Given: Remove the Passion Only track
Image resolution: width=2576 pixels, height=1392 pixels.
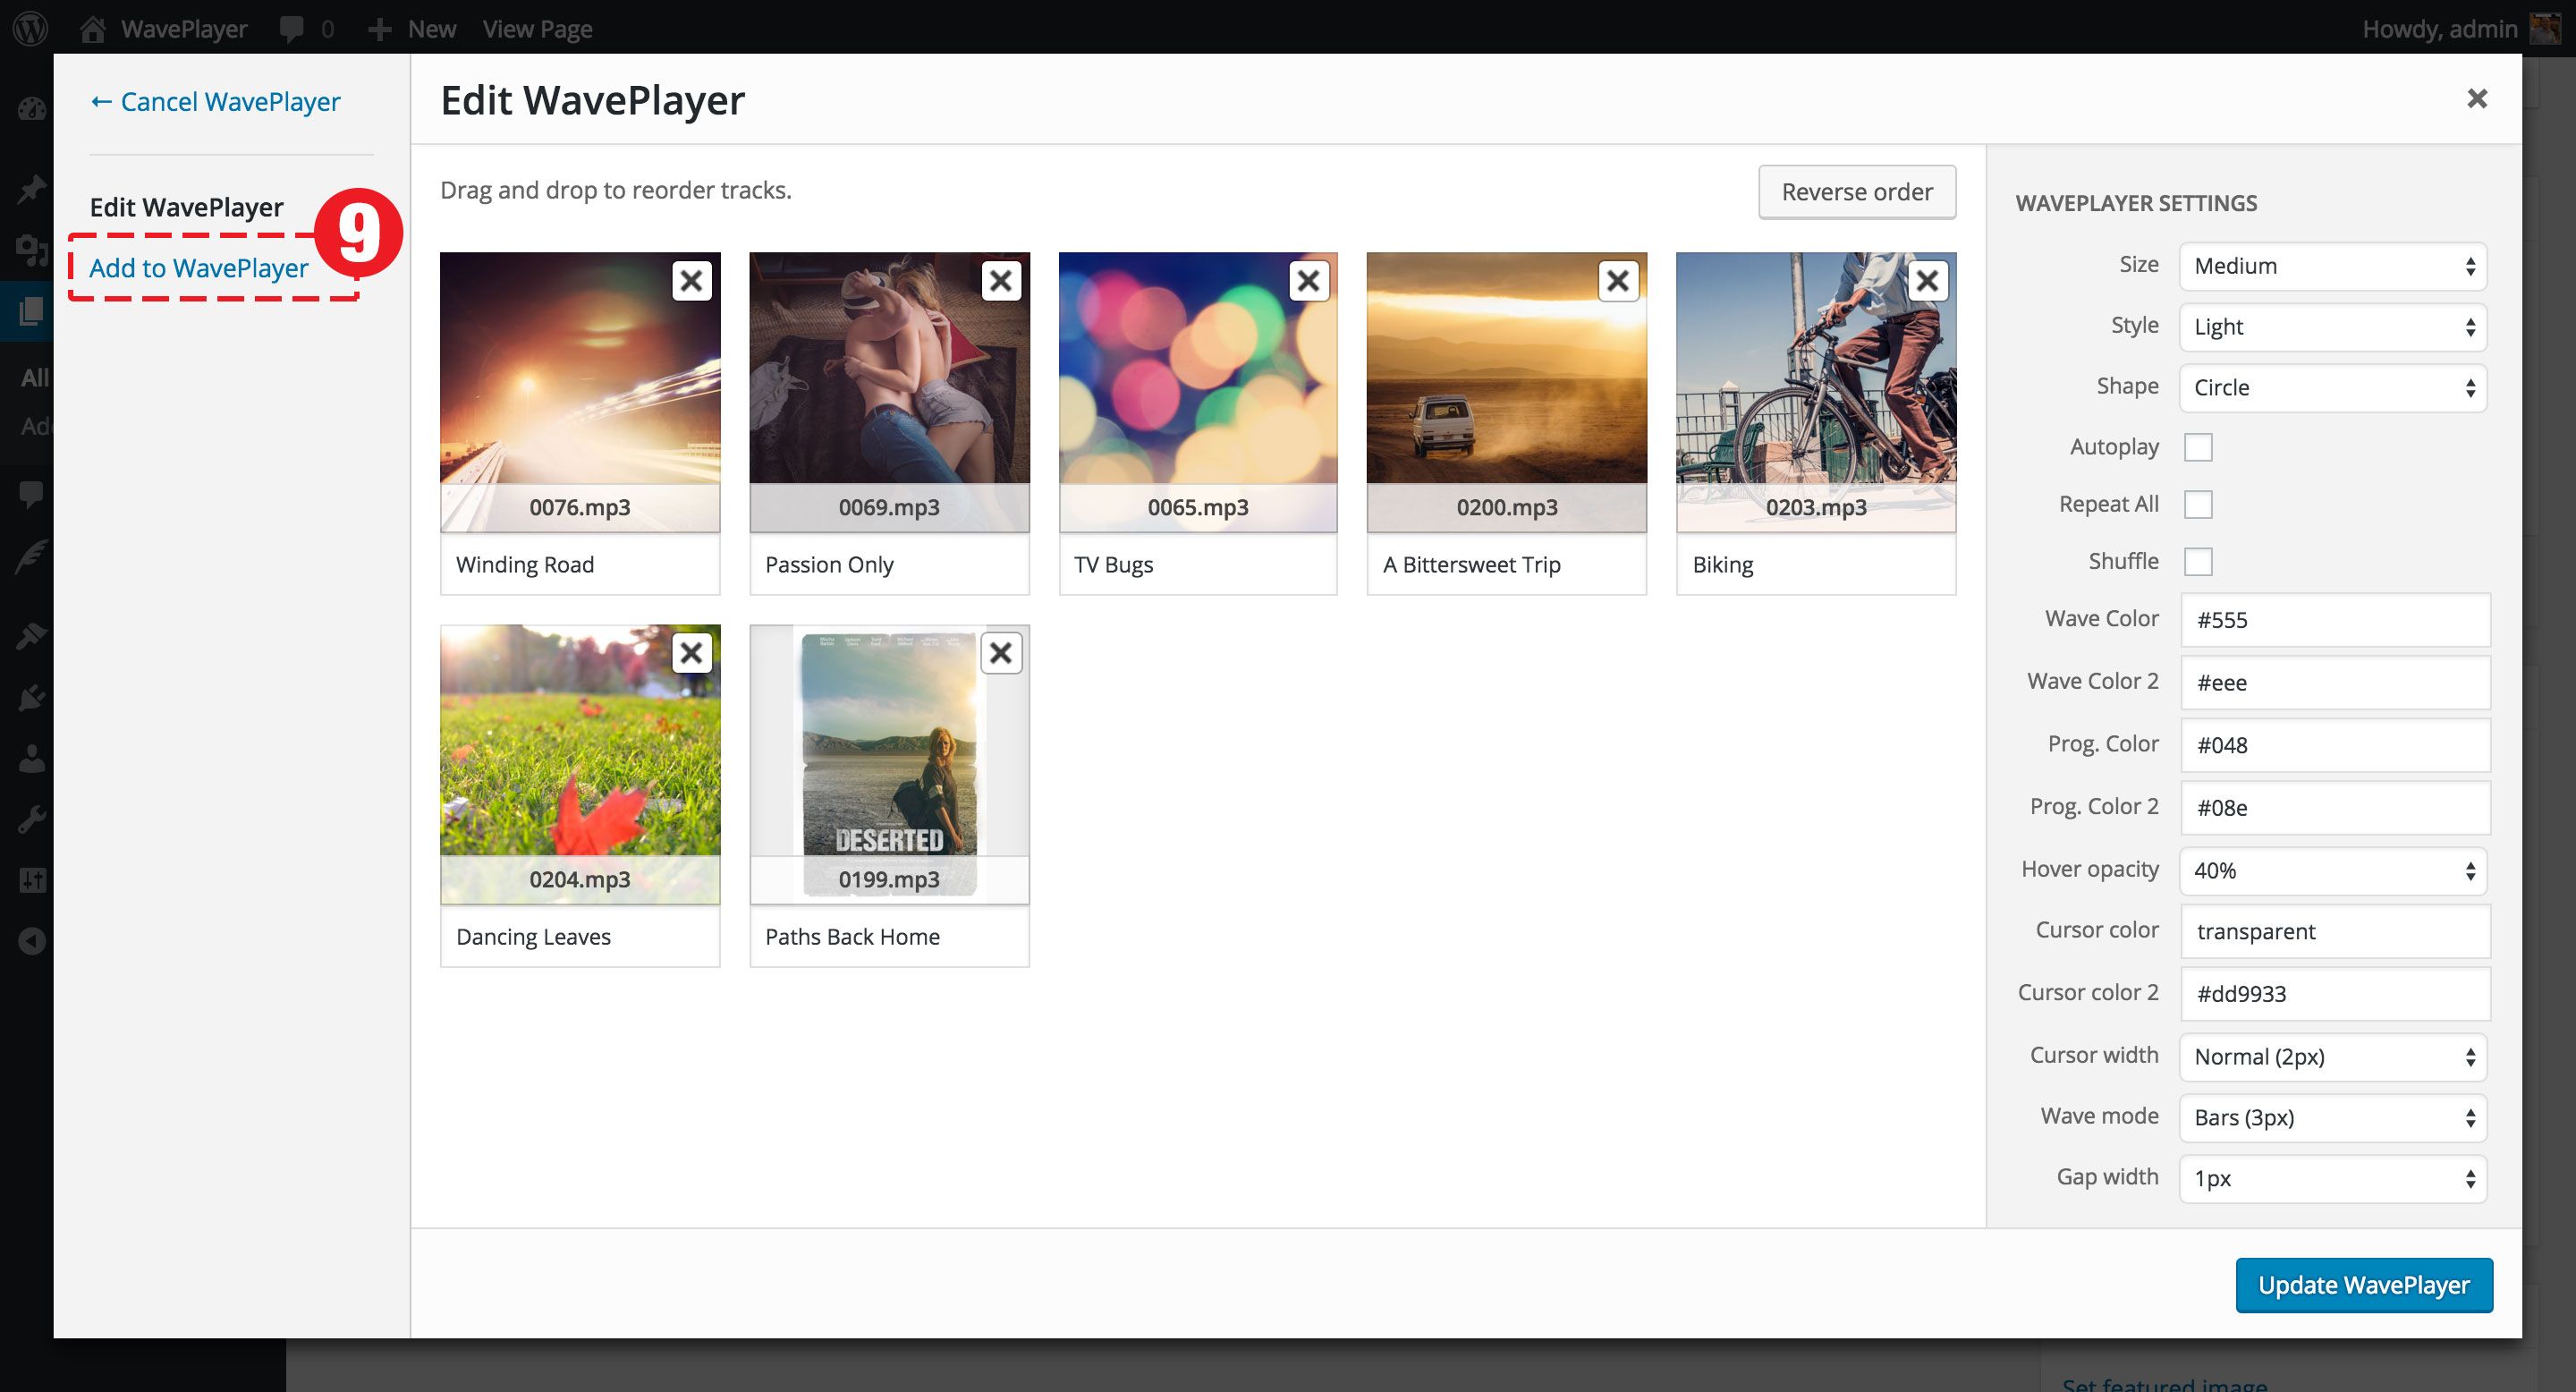Looking at the screenshot, I should pyautogui.click(x=1000, y=281).
